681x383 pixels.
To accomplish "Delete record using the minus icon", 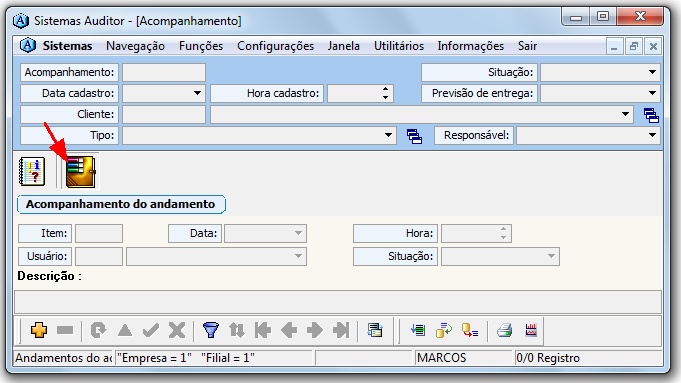I will click(x=65, y=330).
